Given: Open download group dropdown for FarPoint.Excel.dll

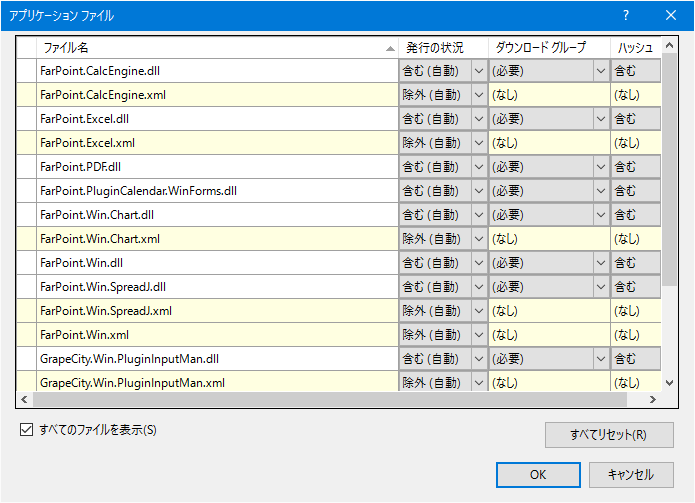Looking at the screenshot, I should click(x=601, y=119).
